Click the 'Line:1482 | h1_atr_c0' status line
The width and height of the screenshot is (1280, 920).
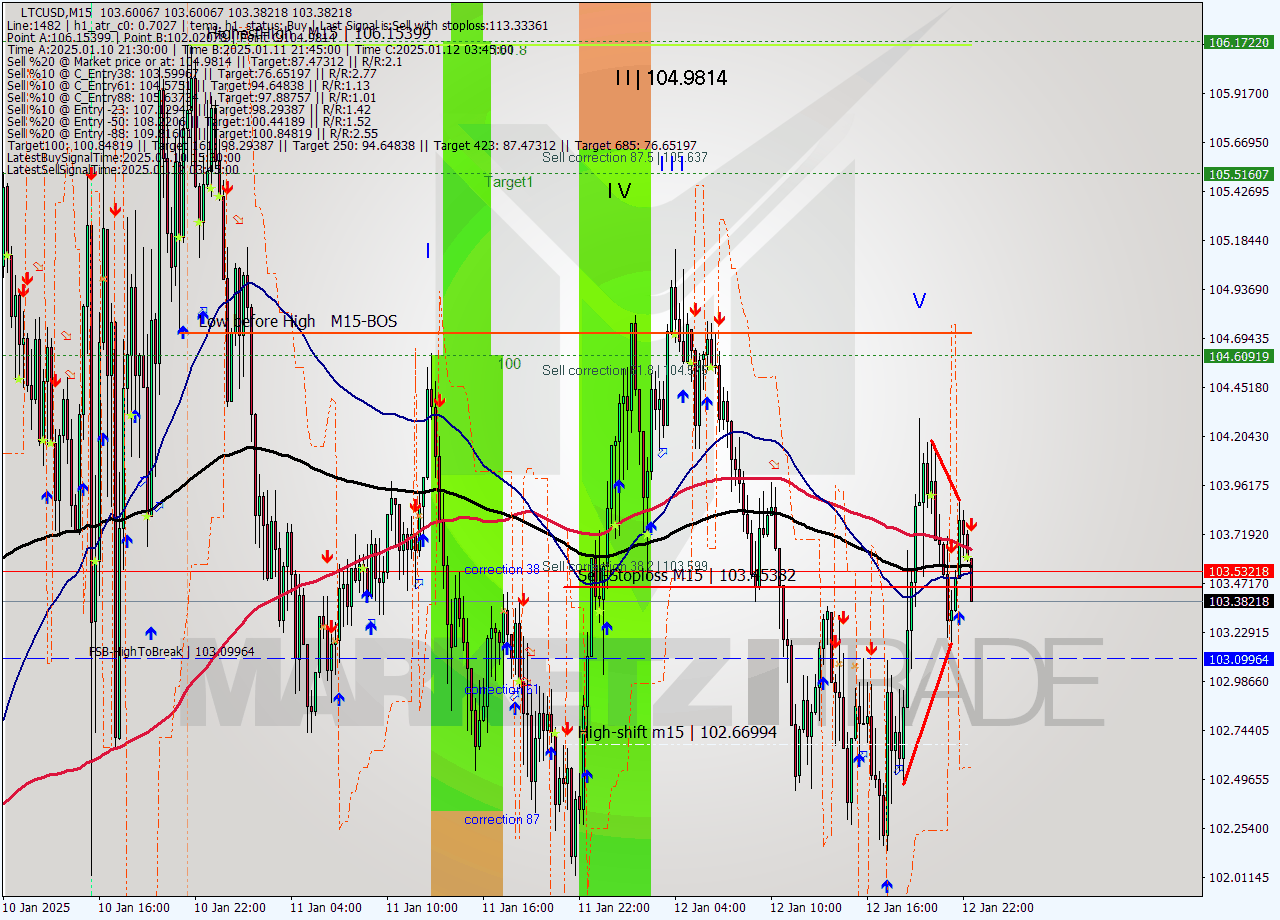277,24
